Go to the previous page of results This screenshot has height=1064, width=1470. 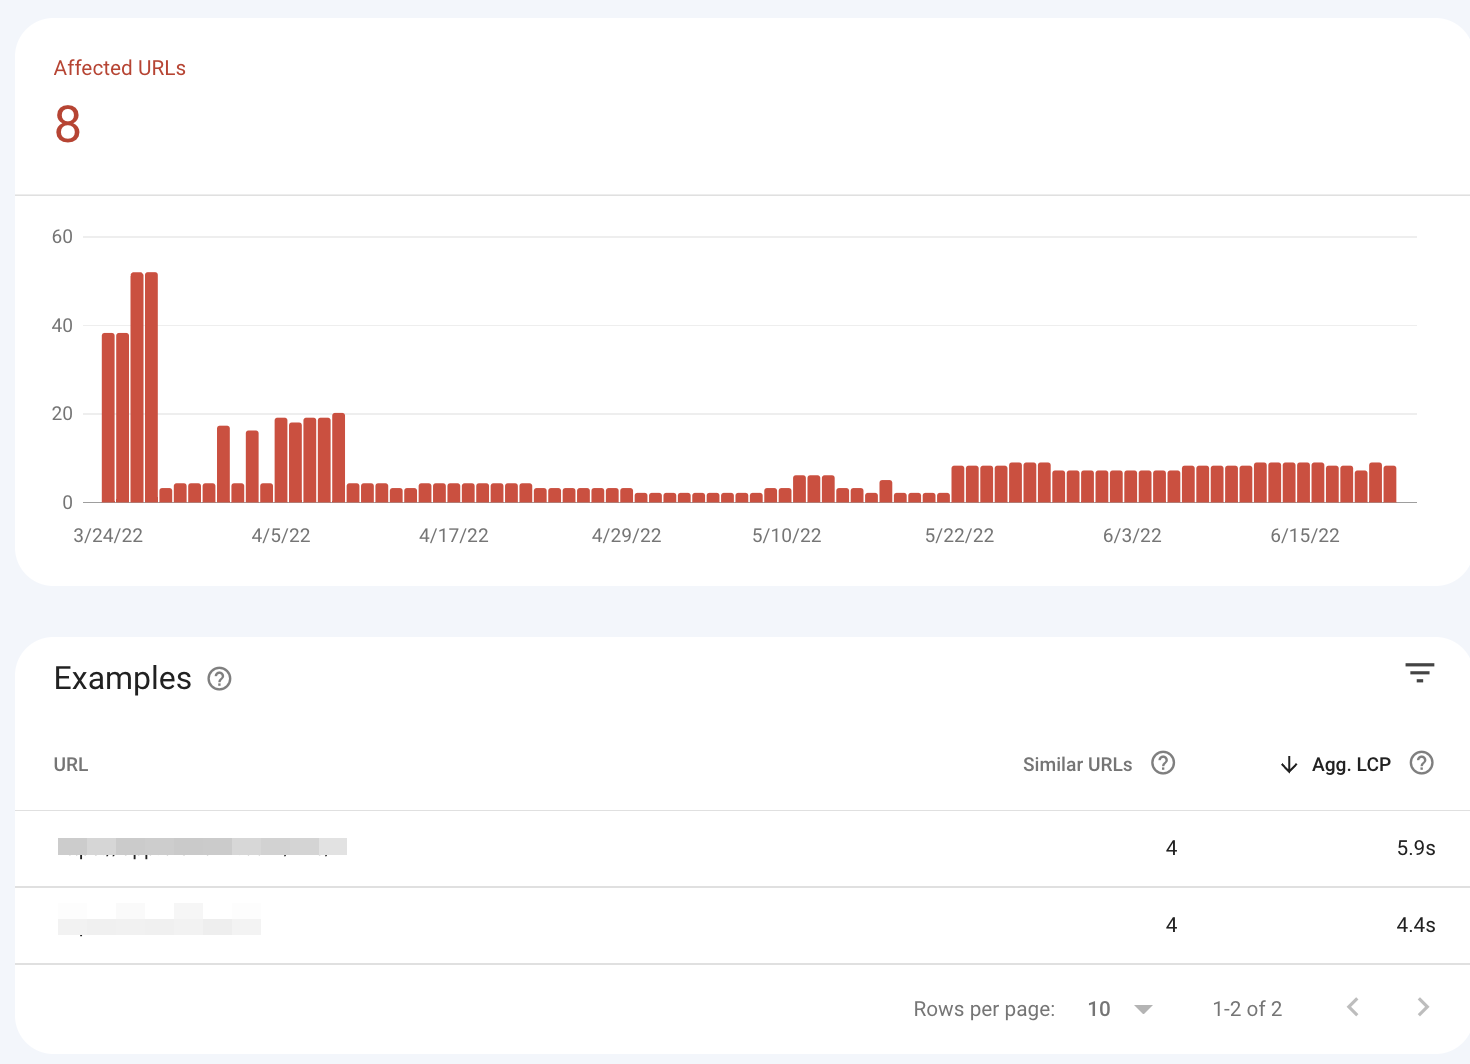pos(1353,1007)
